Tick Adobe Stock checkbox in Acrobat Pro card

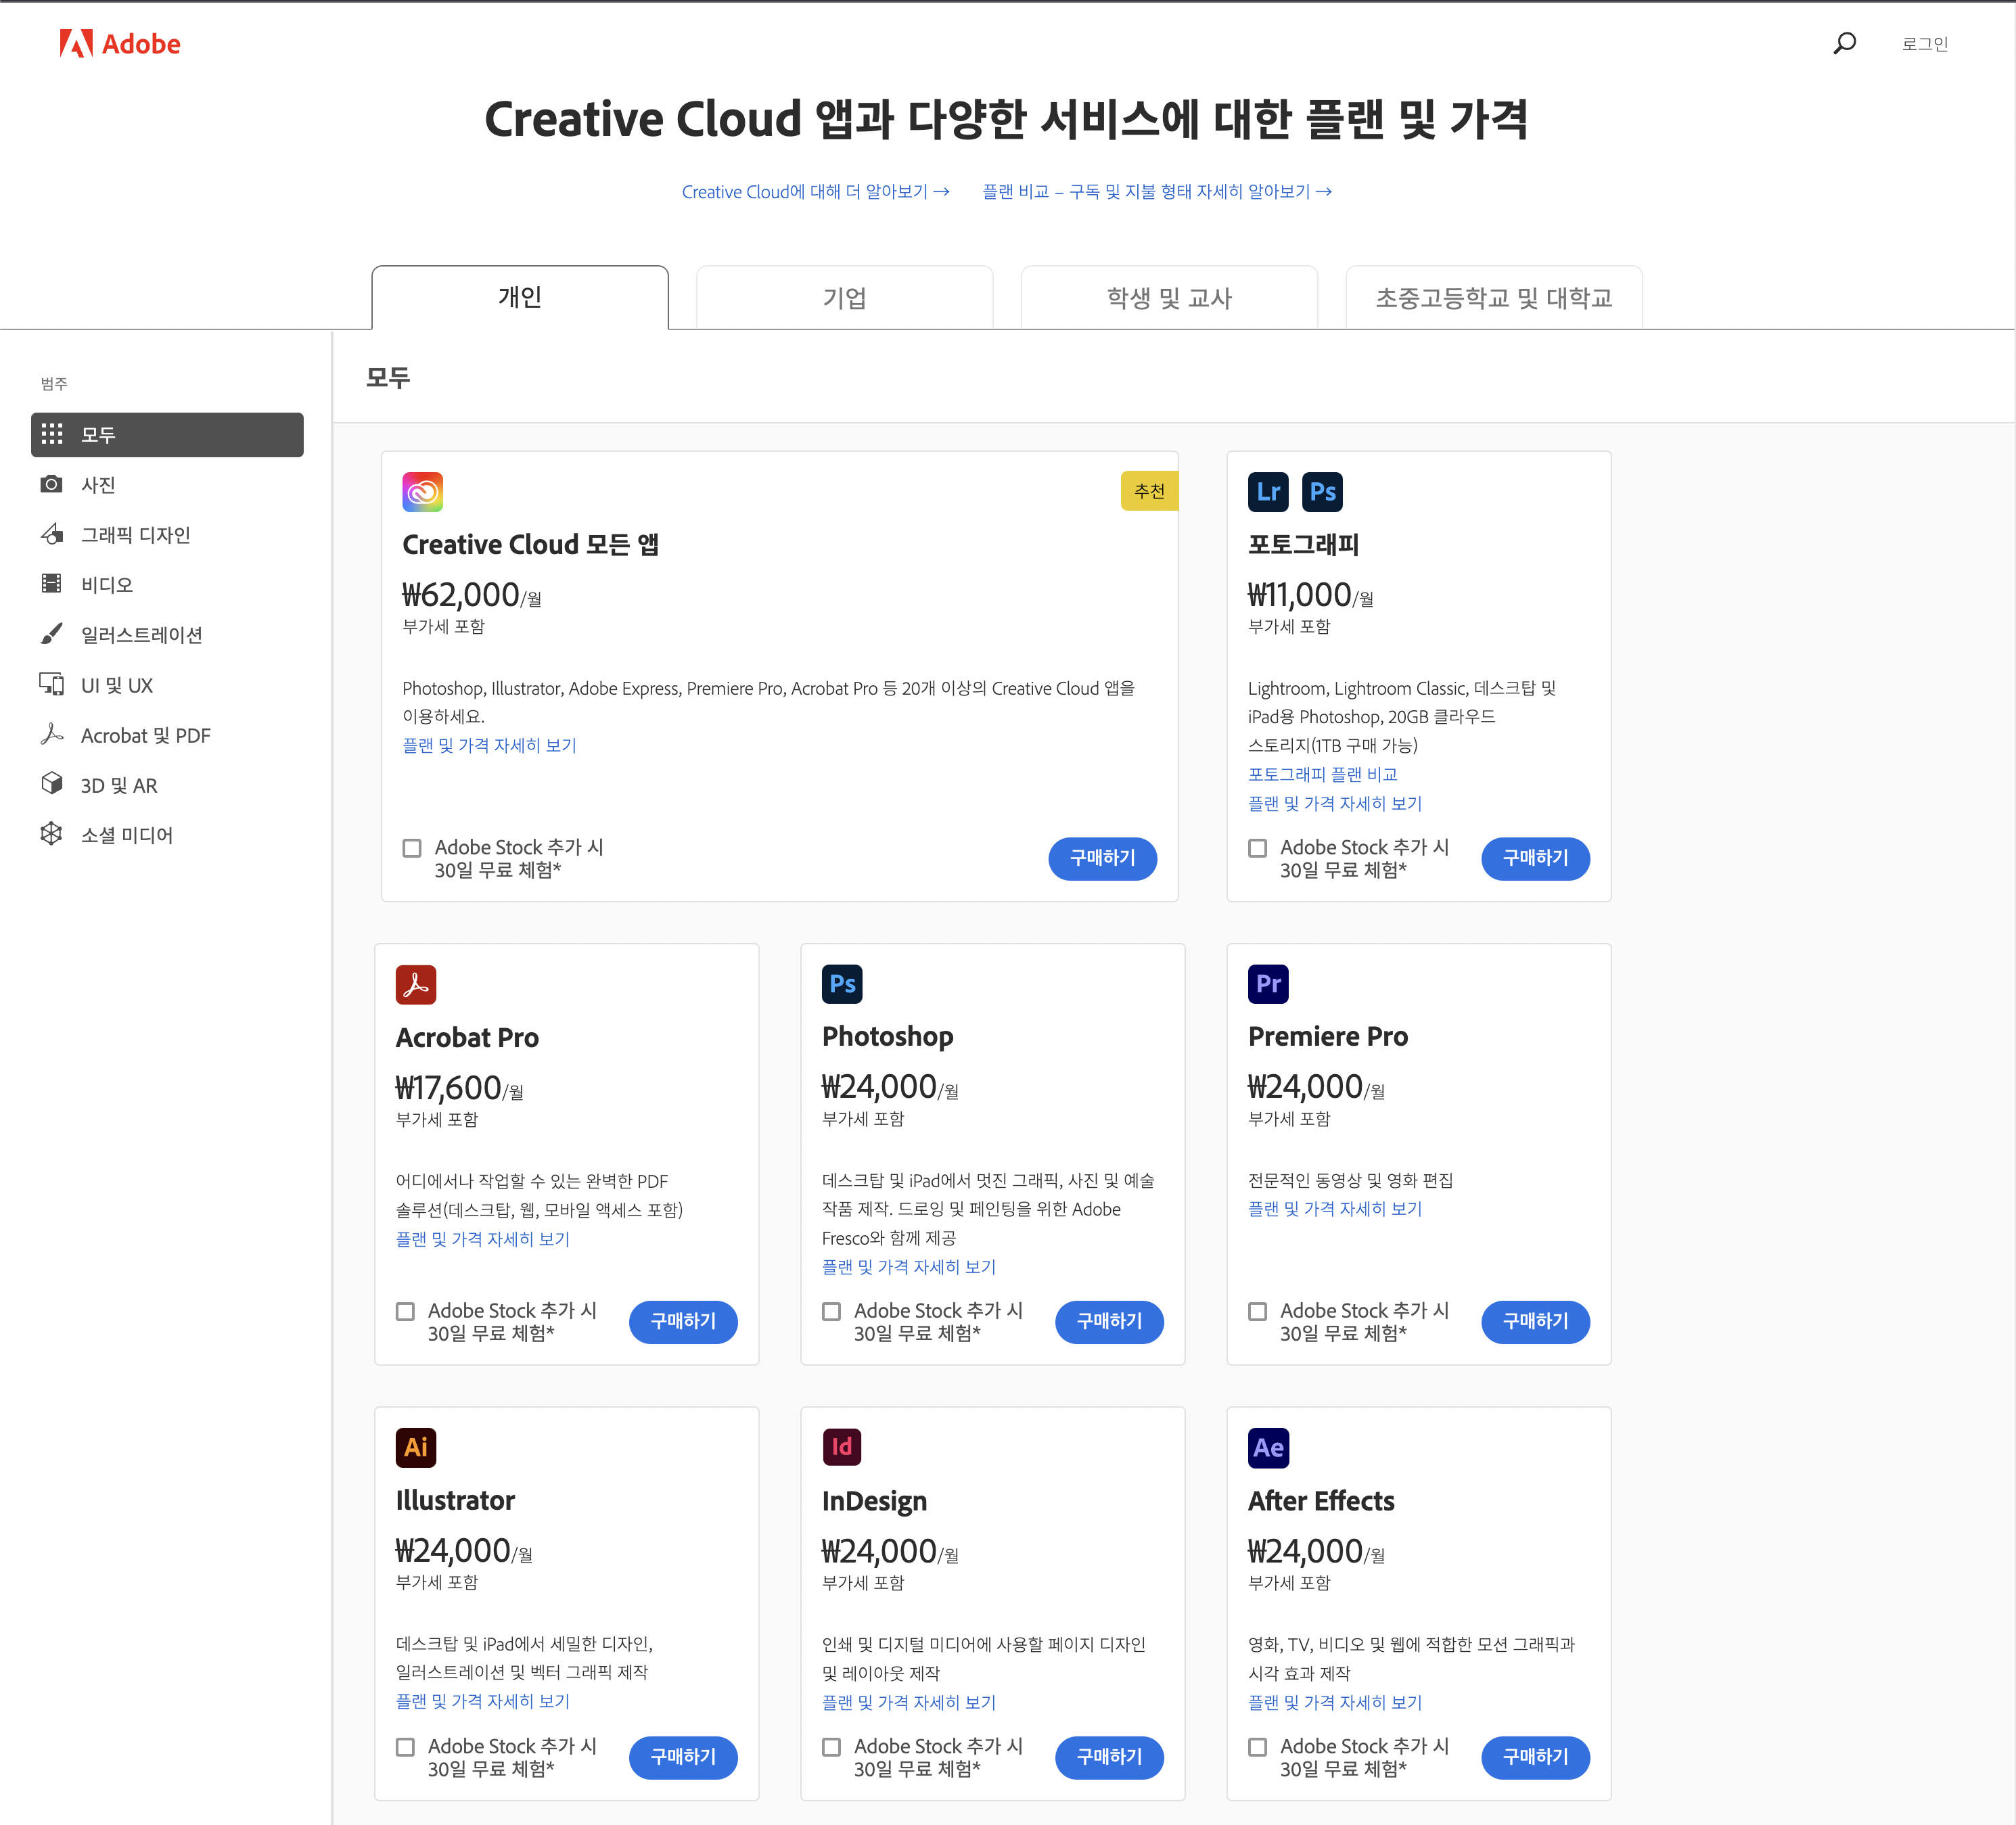405,1311
